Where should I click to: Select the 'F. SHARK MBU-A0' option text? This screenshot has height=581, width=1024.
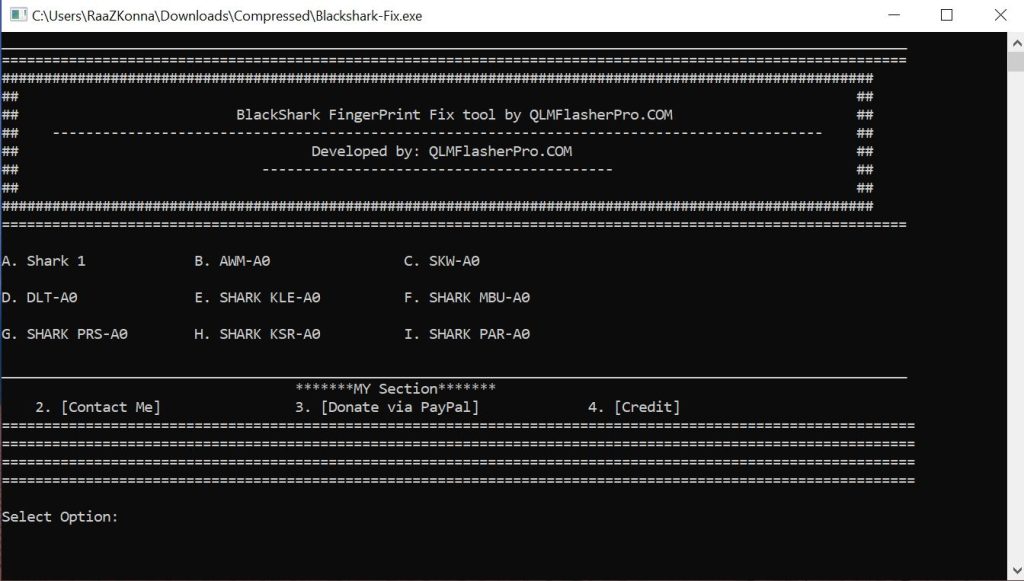coord(467,298)
